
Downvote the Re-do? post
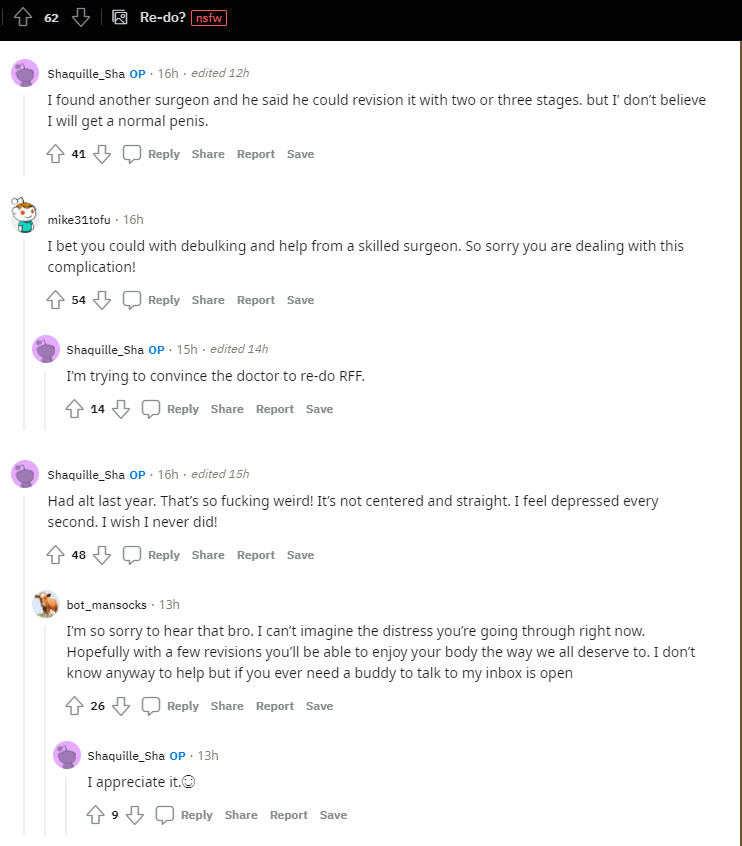(81, 17)
